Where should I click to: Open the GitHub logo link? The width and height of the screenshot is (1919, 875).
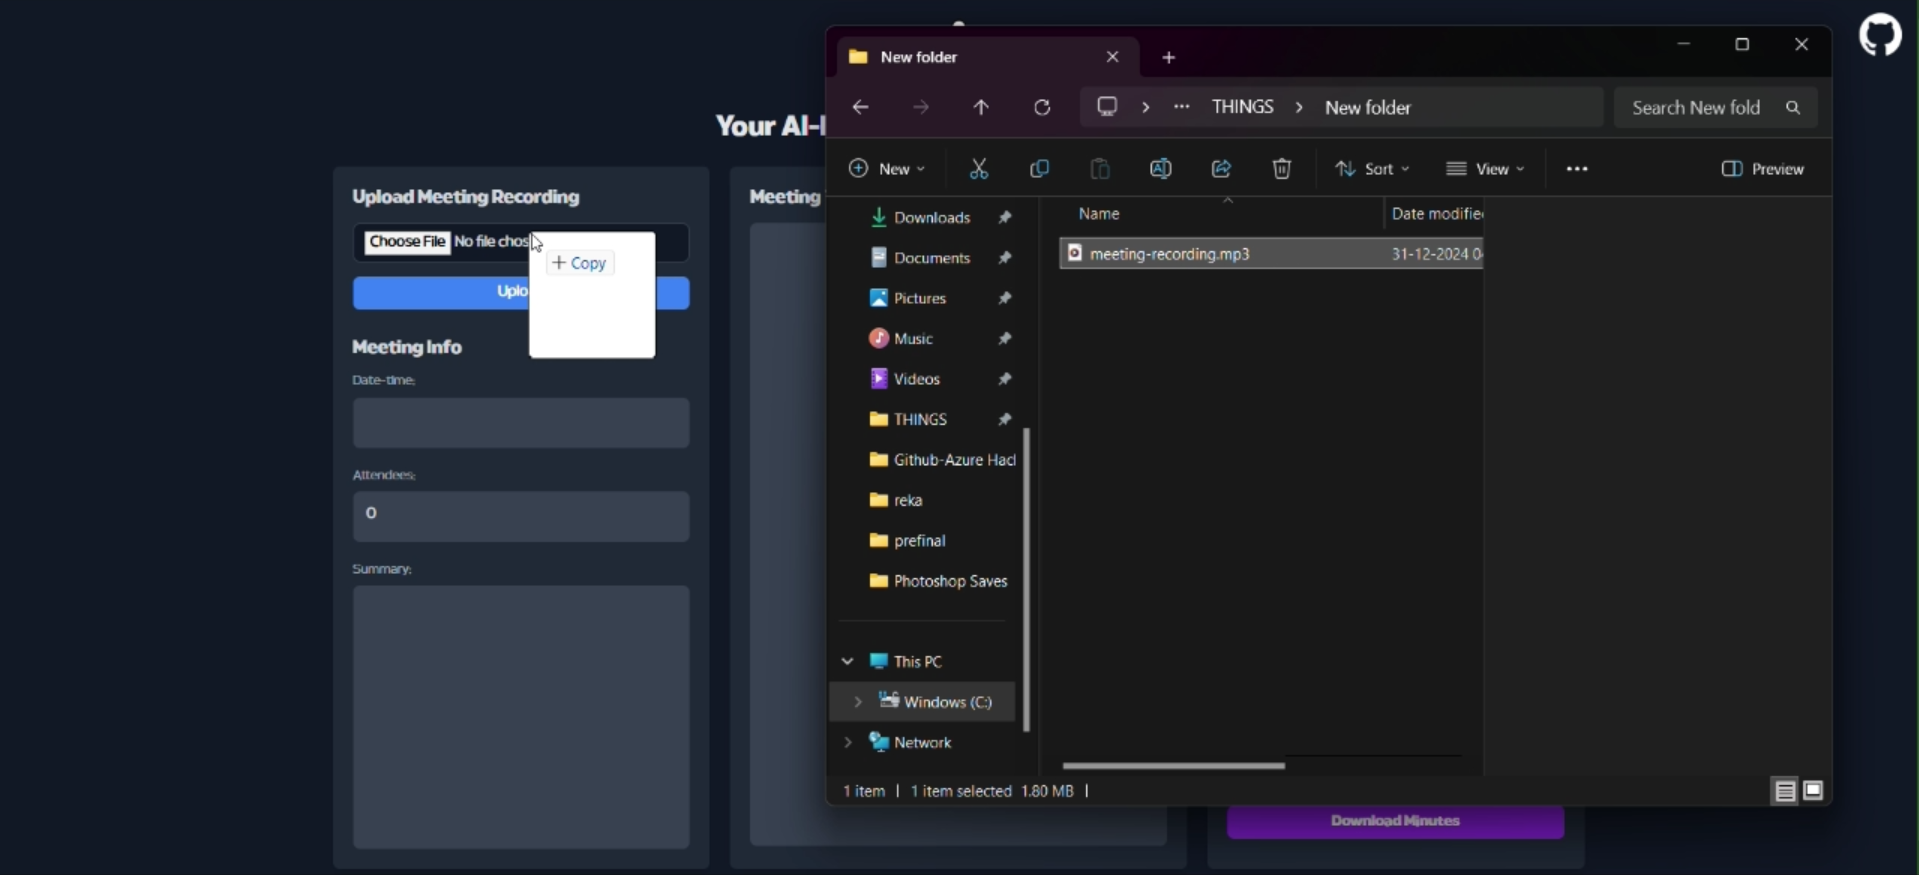(x=1881, y=36)
